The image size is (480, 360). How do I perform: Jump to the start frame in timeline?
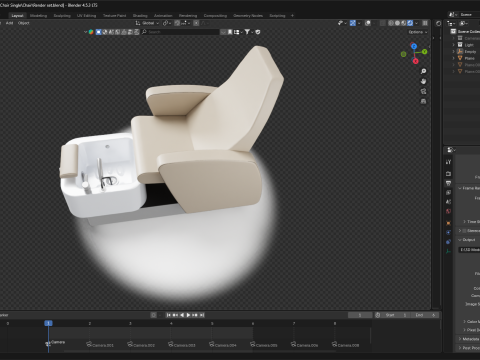[169, 315]
